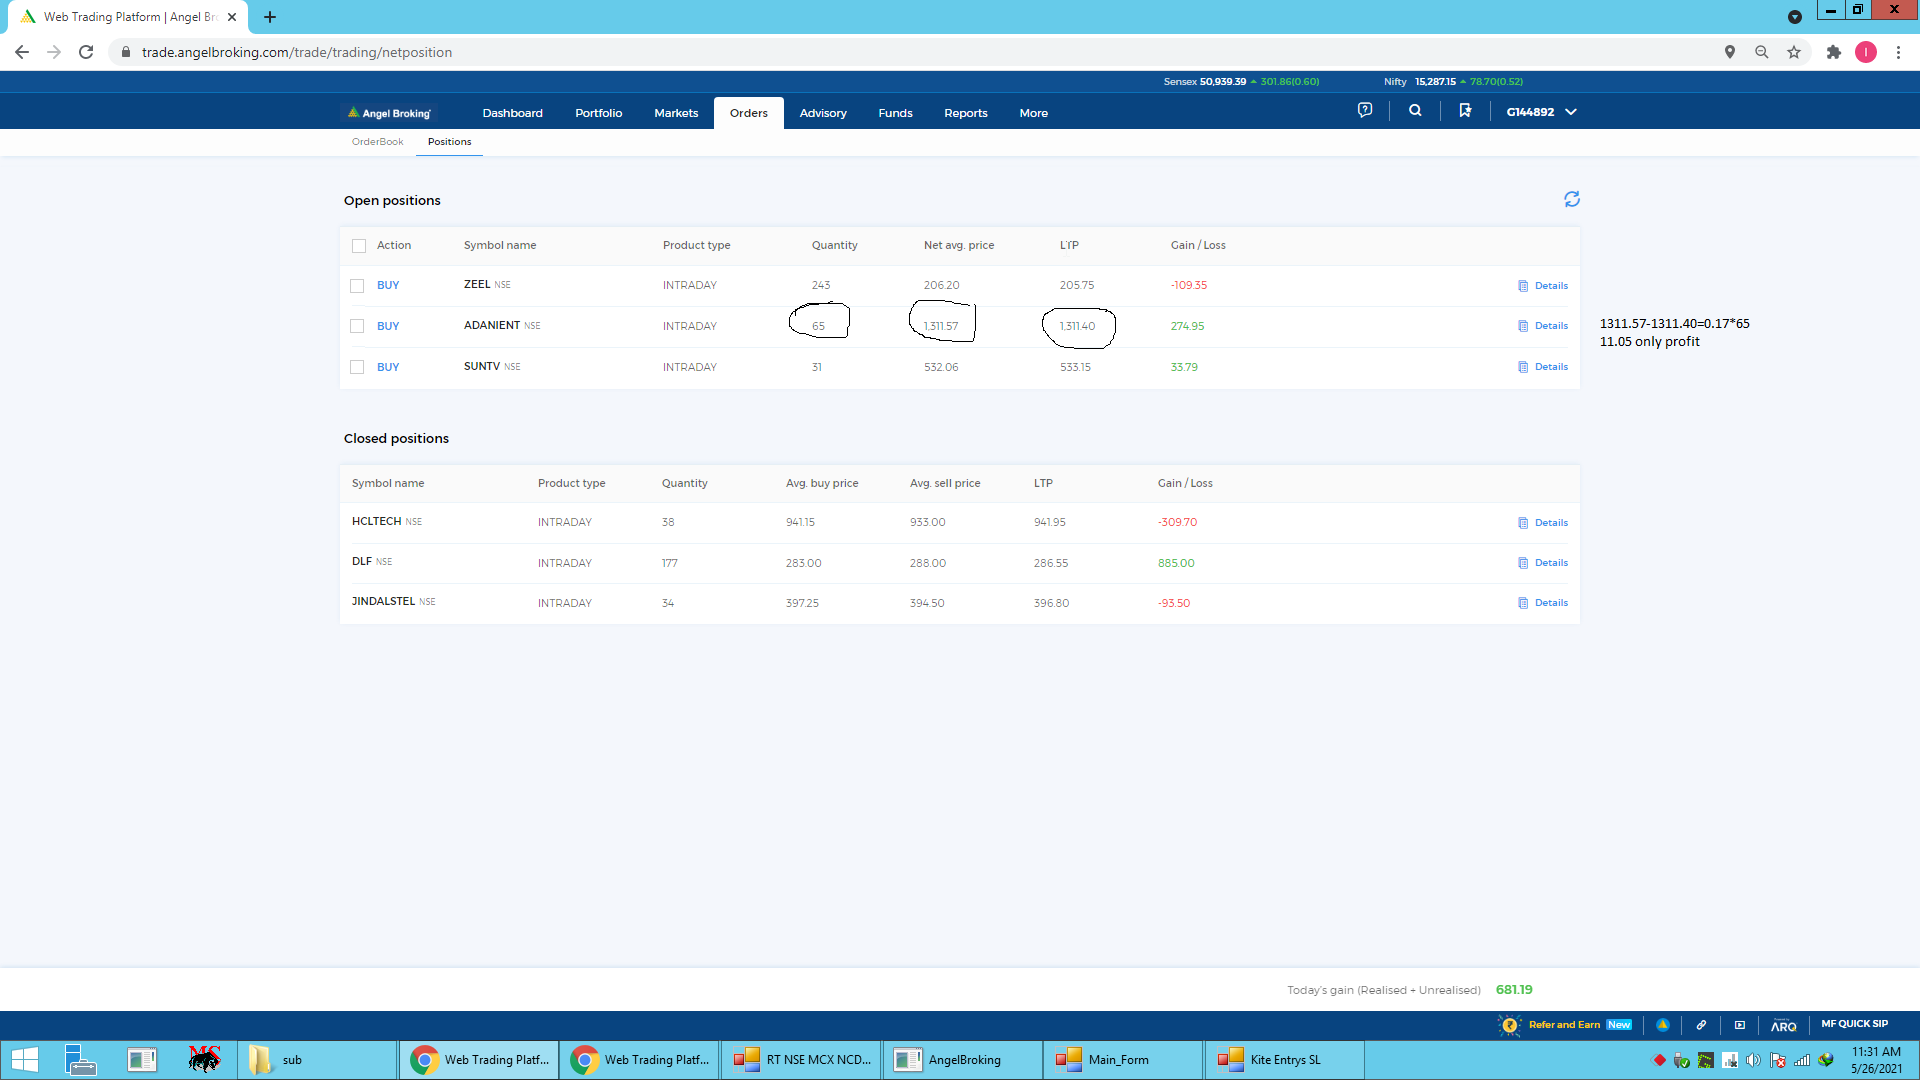Open the ARQ icon in footer bar

click(x=1783, y=1025)
